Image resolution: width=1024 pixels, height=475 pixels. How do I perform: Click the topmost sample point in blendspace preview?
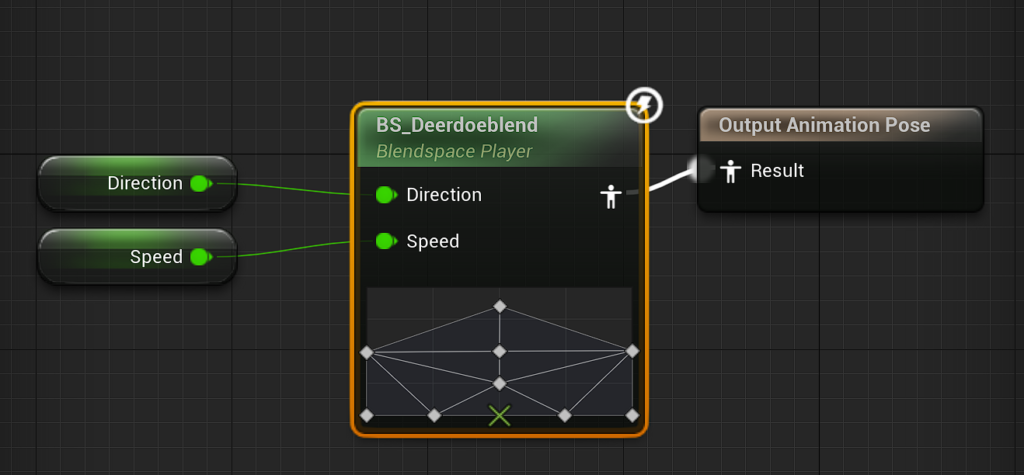[500, 306]
